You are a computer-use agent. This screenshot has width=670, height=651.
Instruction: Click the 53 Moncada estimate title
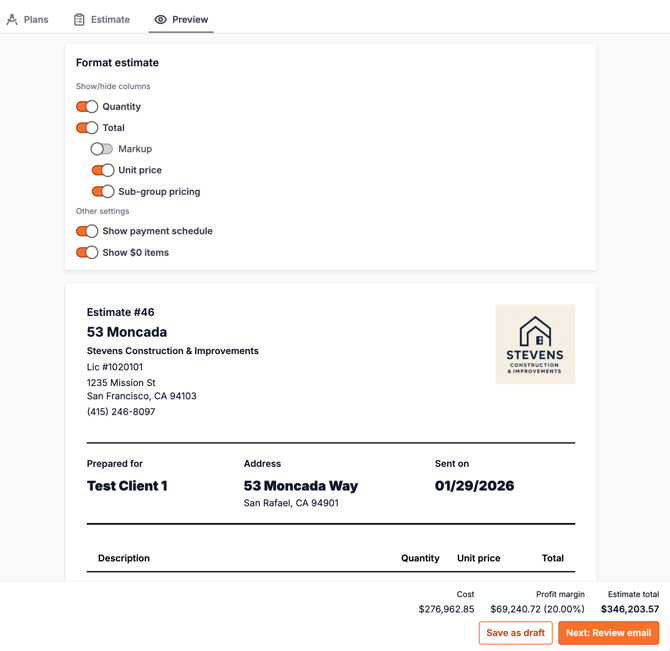click(127, 332)
